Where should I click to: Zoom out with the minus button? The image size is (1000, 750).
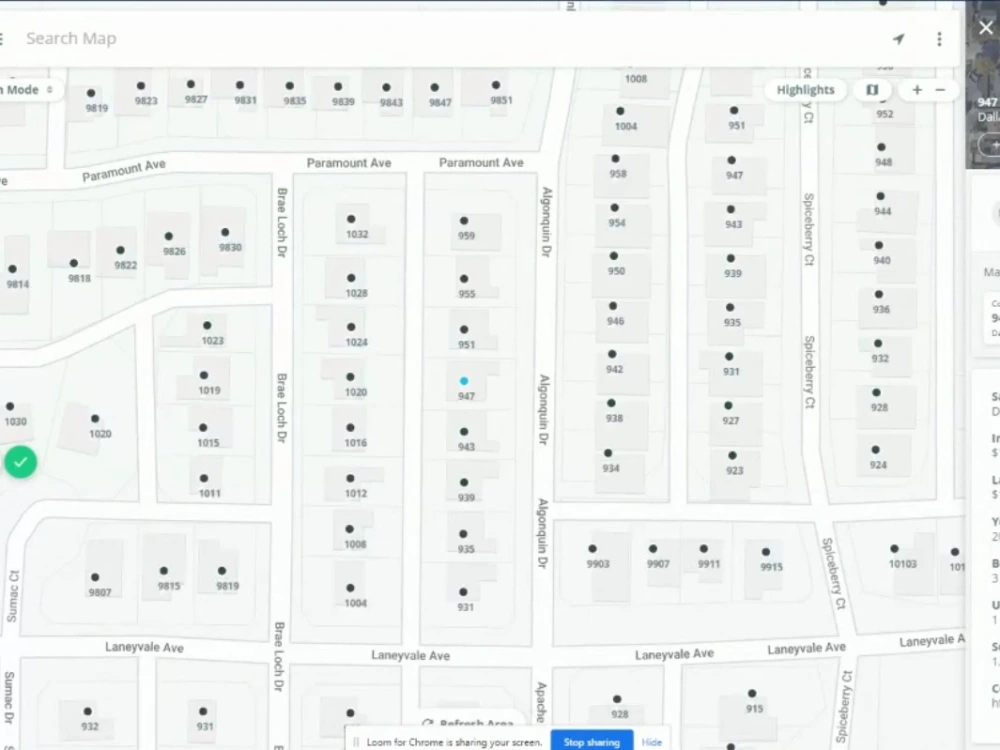click(940, 90)
